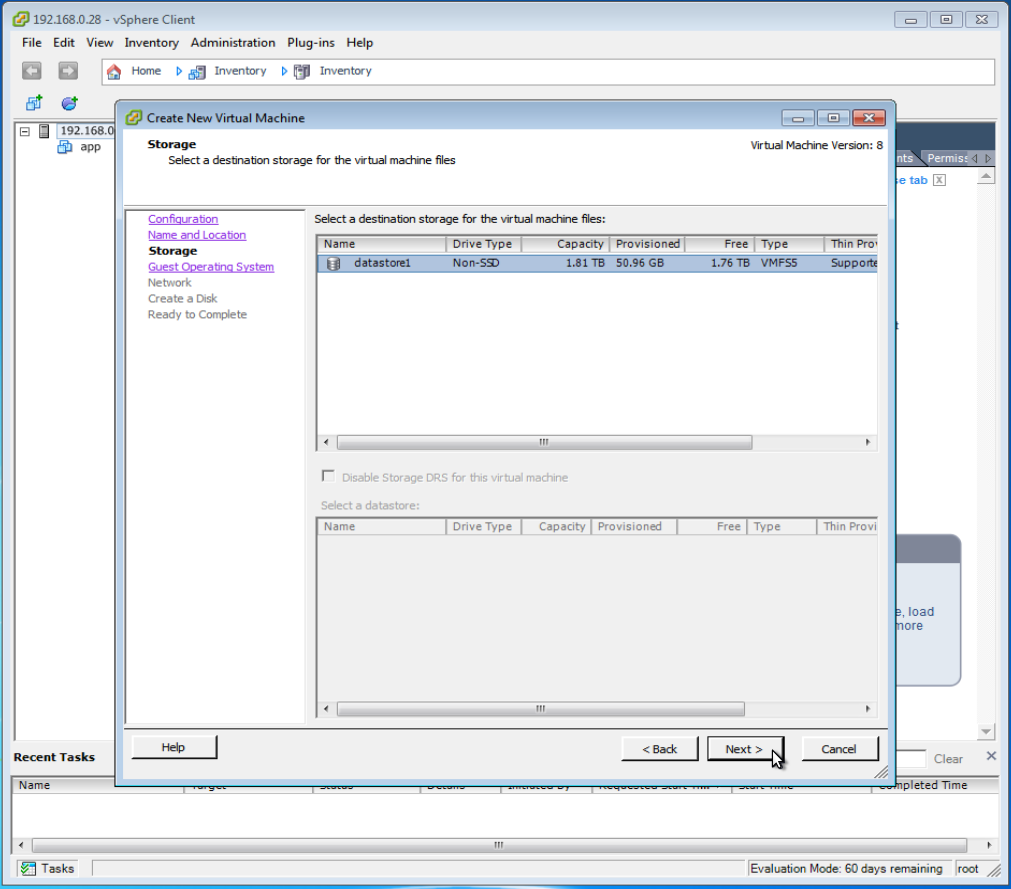Open the File menu
This screenshot has width=1011, height=889.
click(32, 43)
